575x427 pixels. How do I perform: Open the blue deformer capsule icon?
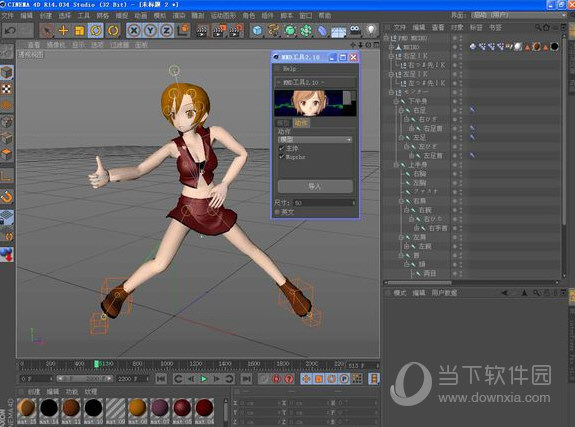(322, 31)
